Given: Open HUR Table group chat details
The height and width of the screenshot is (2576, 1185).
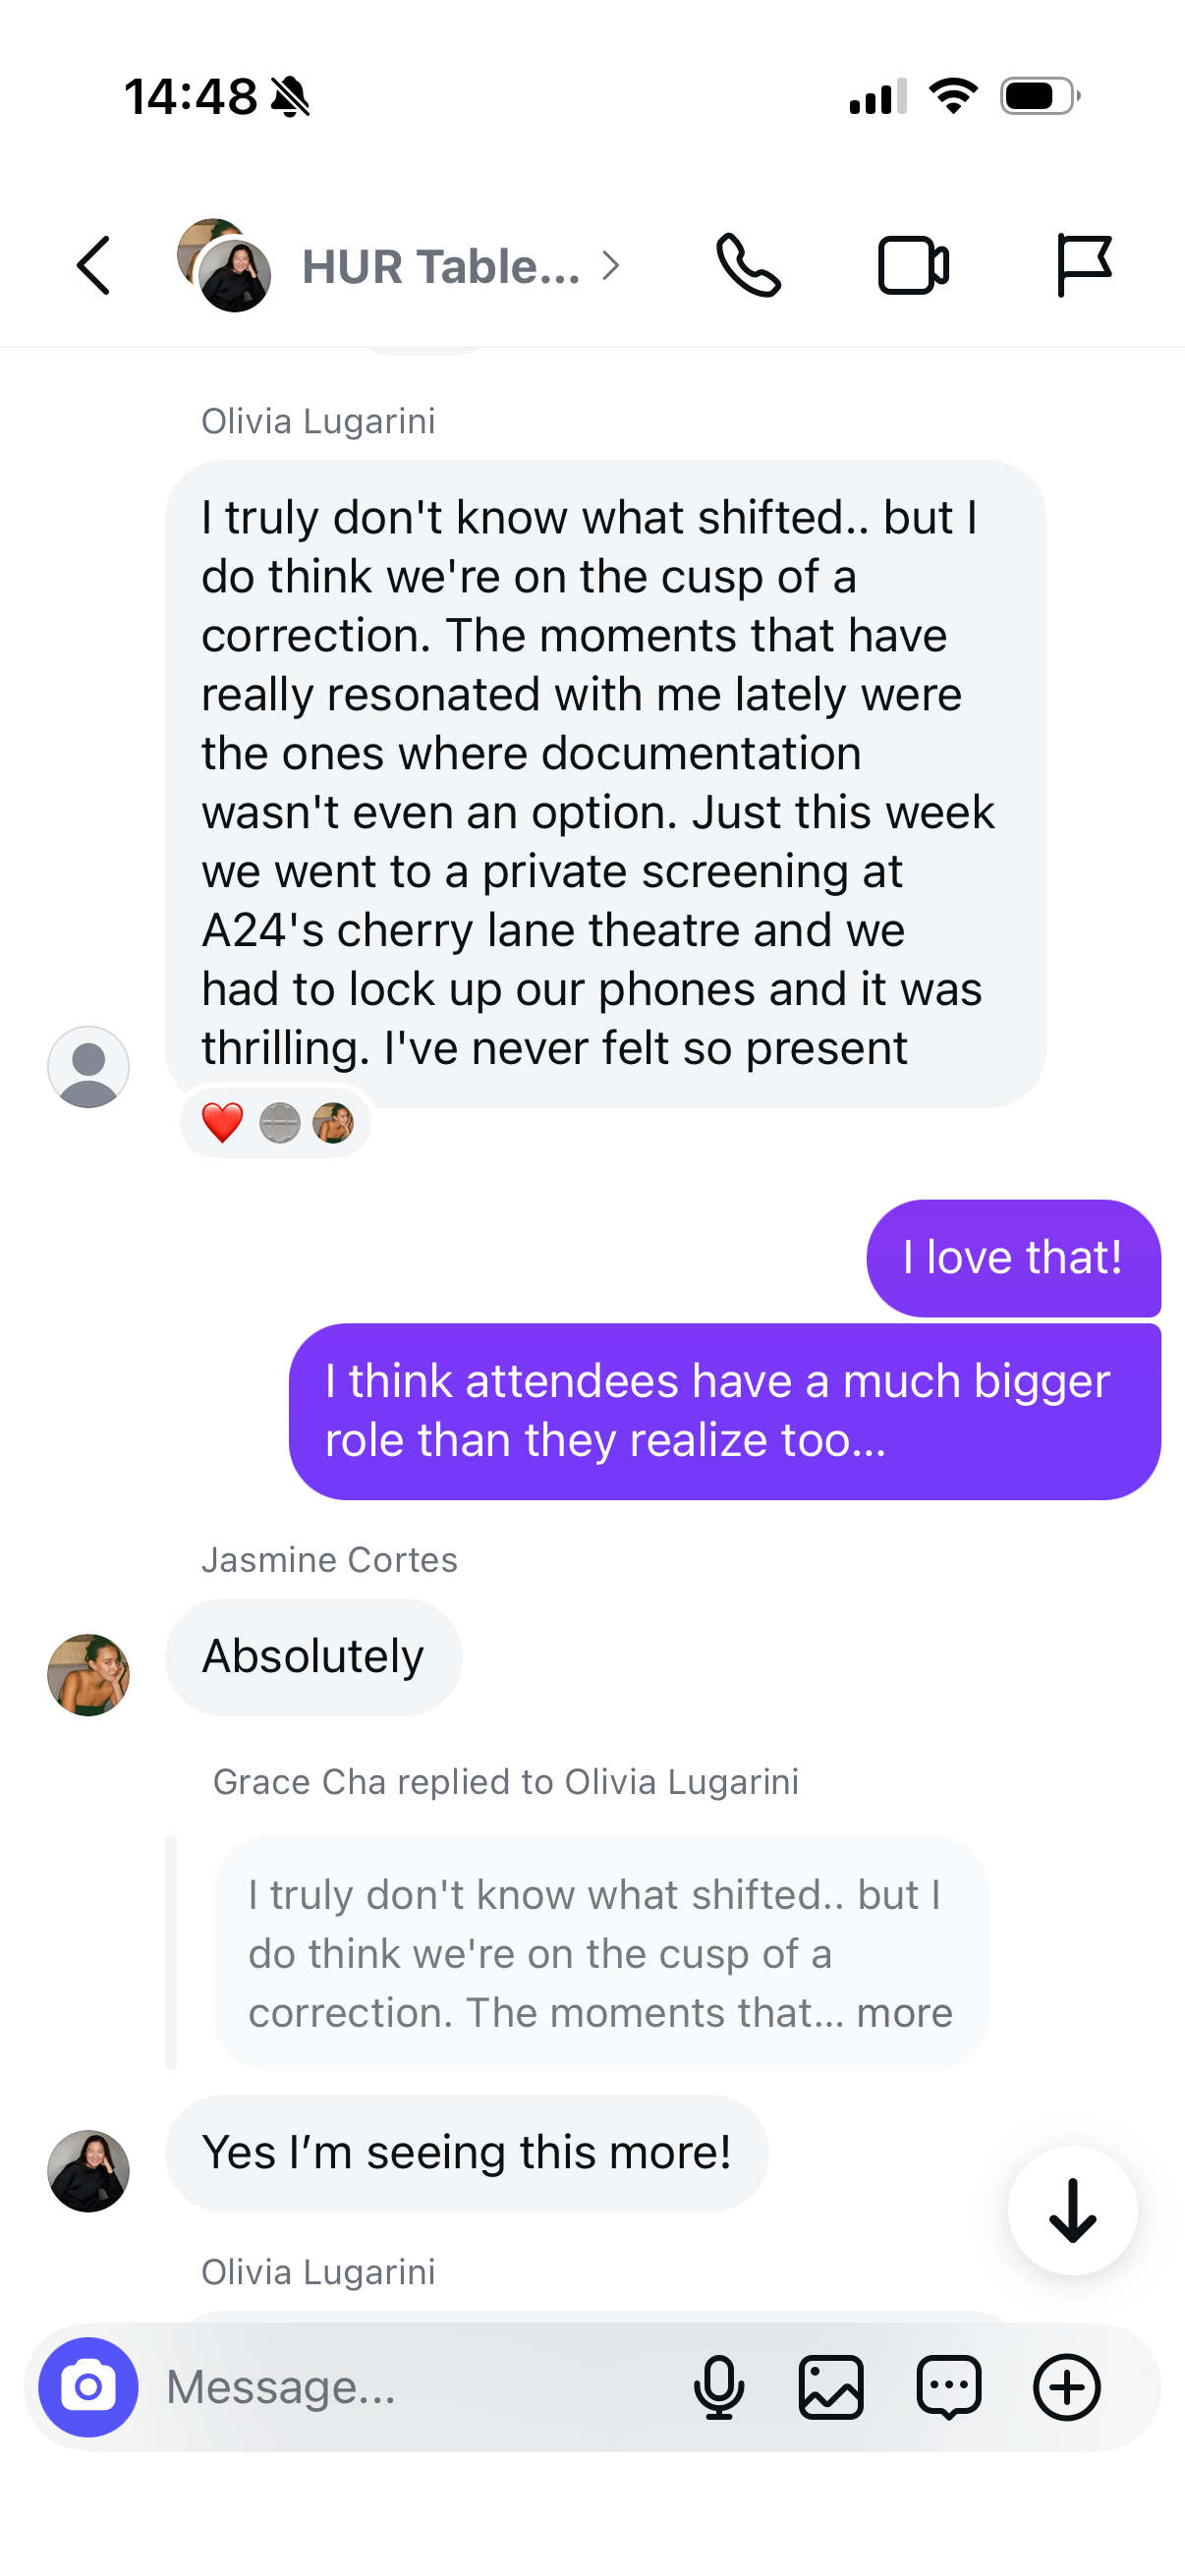Looking at the screenshot, I should tap(441, 267).
